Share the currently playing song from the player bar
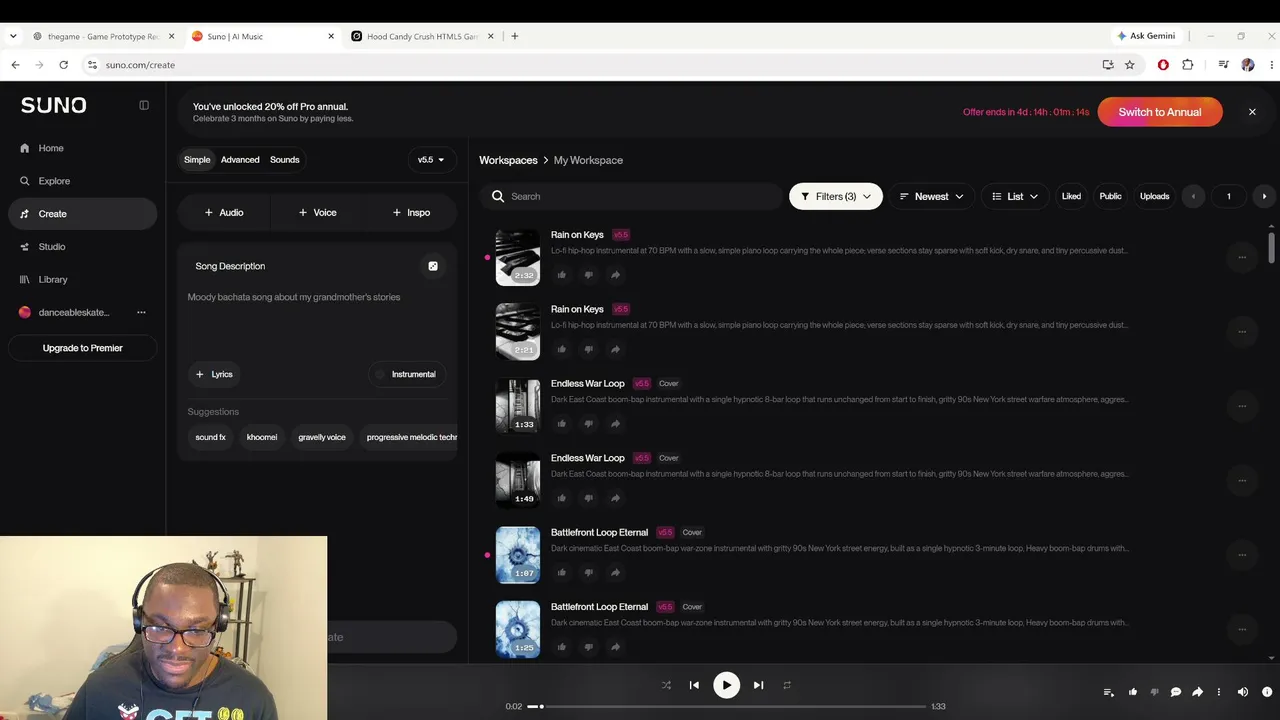 [1197, 692]
